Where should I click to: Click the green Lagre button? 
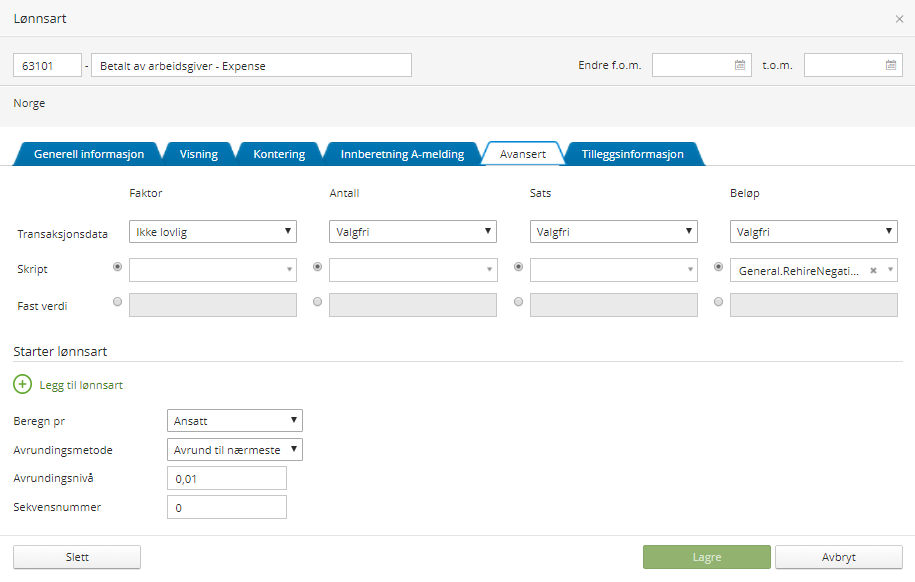click(706, 557)
